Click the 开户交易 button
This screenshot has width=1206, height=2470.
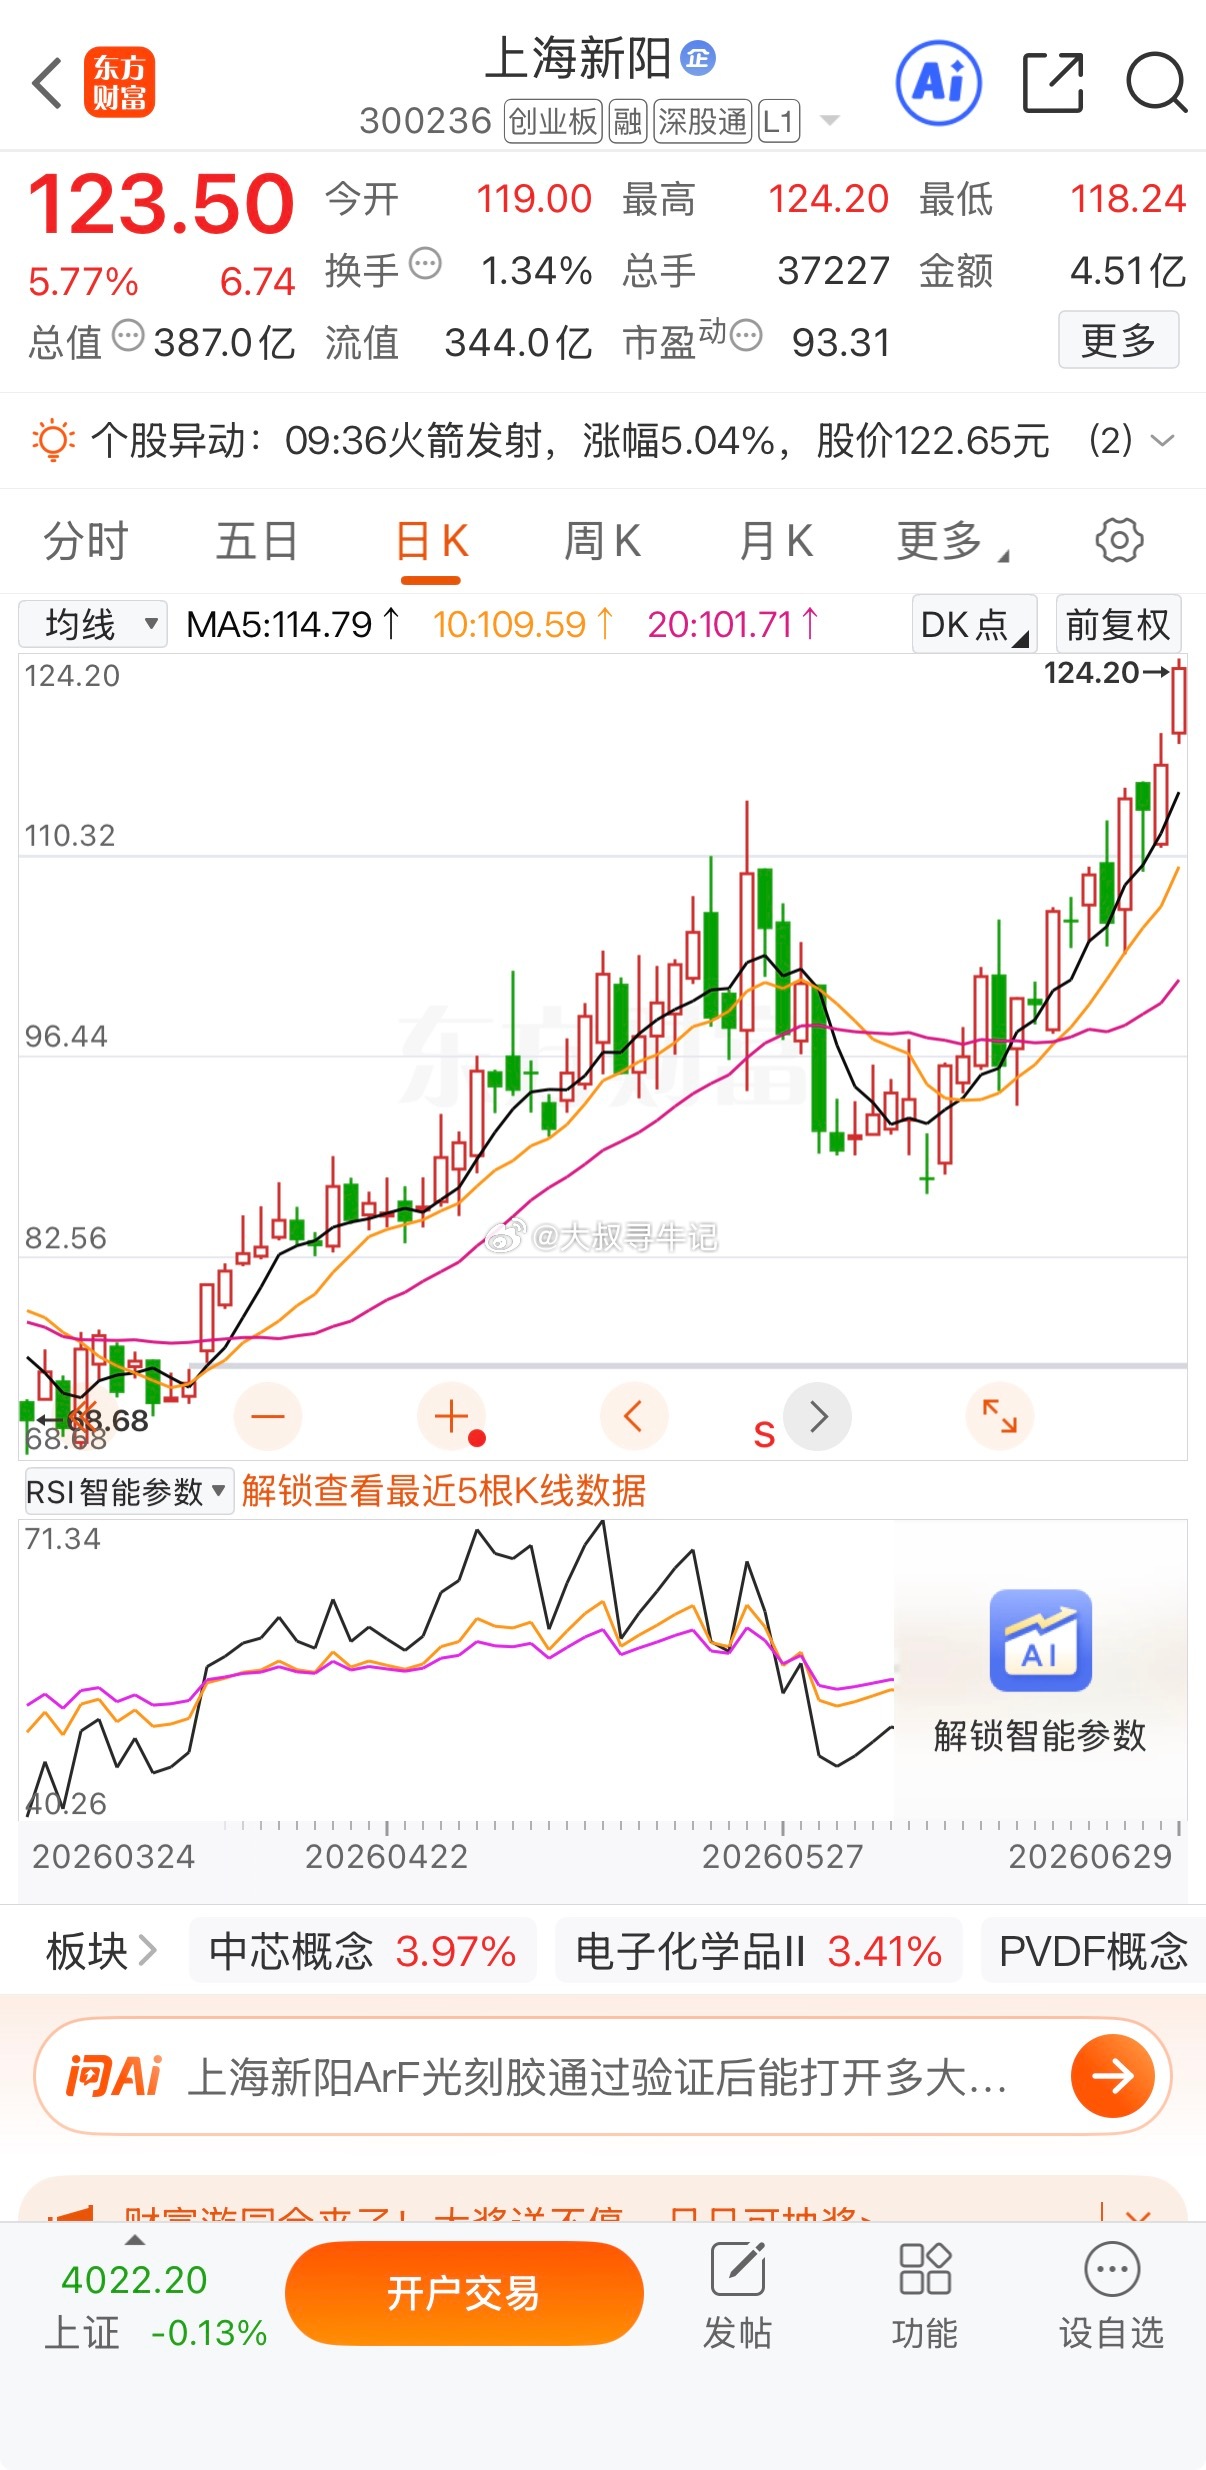click(464, 2293)
